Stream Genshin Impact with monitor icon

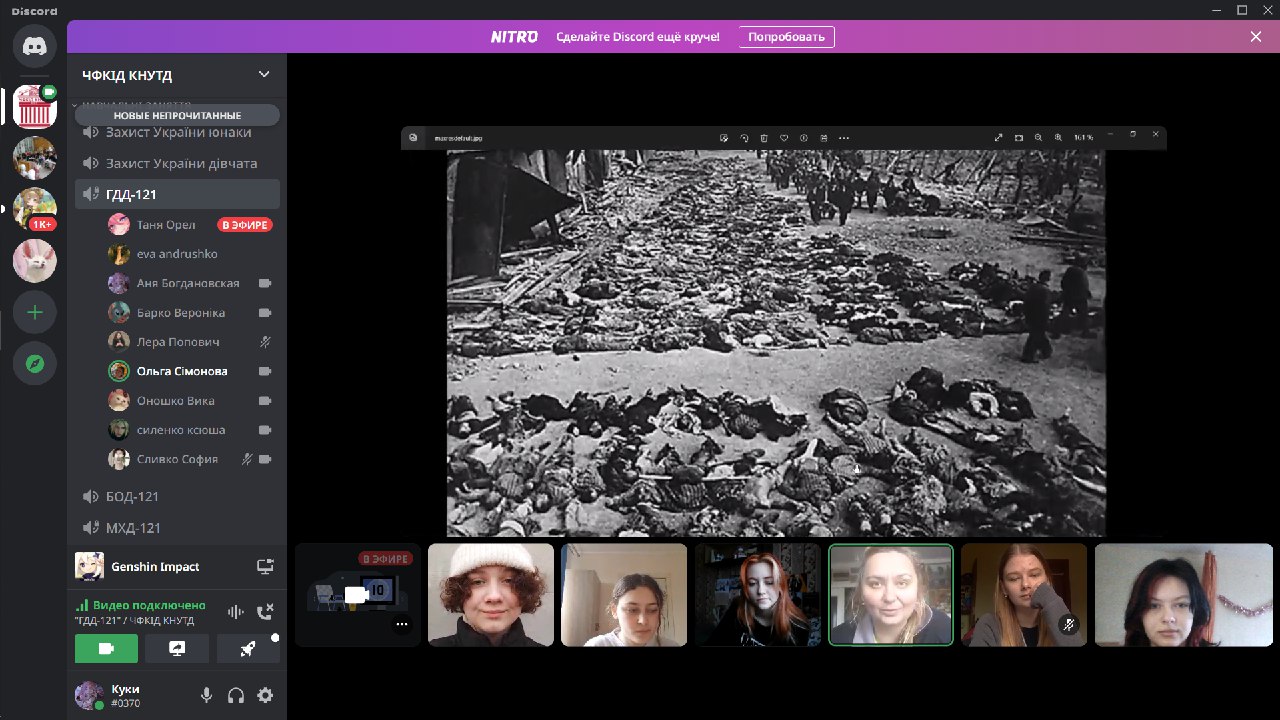(265, 566)
